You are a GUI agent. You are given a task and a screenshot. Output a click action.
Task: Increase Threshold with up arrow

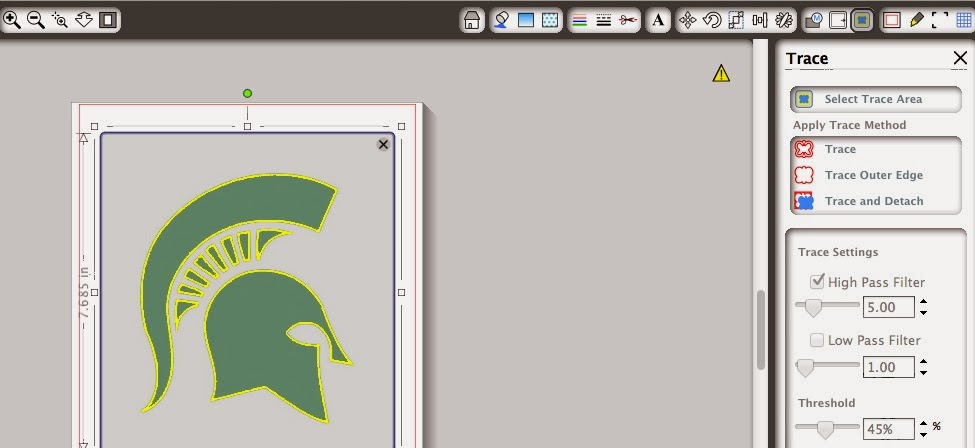(923, 424)
